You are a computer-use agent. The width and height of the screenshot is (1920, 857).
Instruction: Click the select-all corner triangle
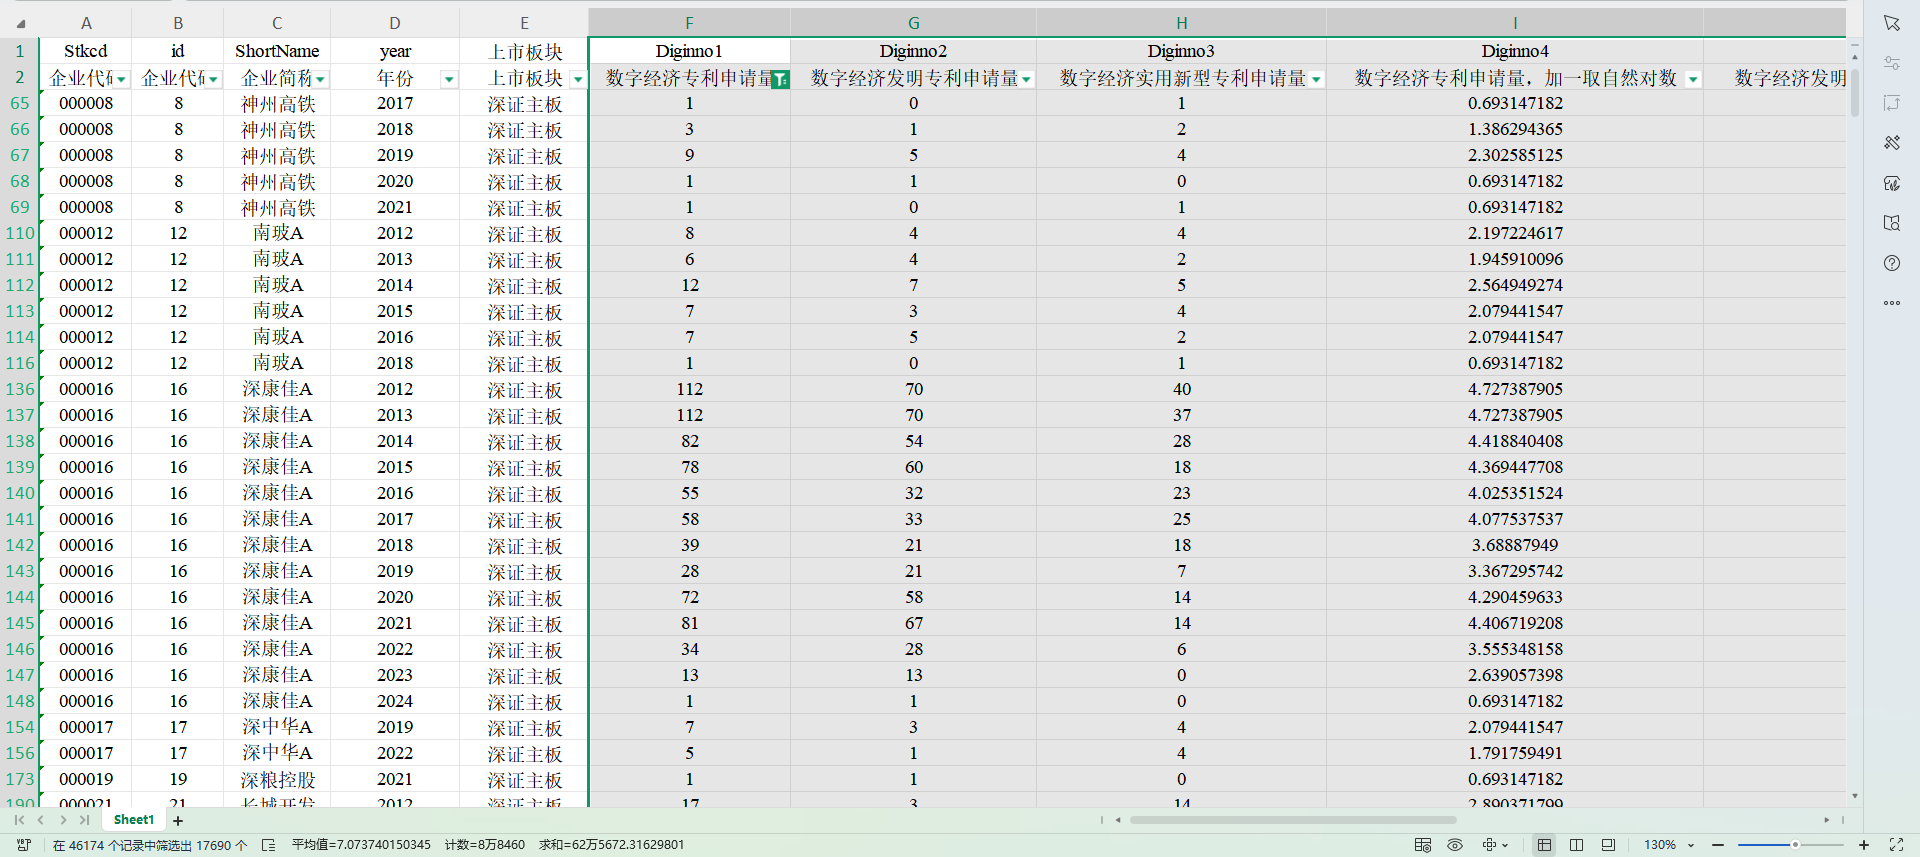[20, 23]
